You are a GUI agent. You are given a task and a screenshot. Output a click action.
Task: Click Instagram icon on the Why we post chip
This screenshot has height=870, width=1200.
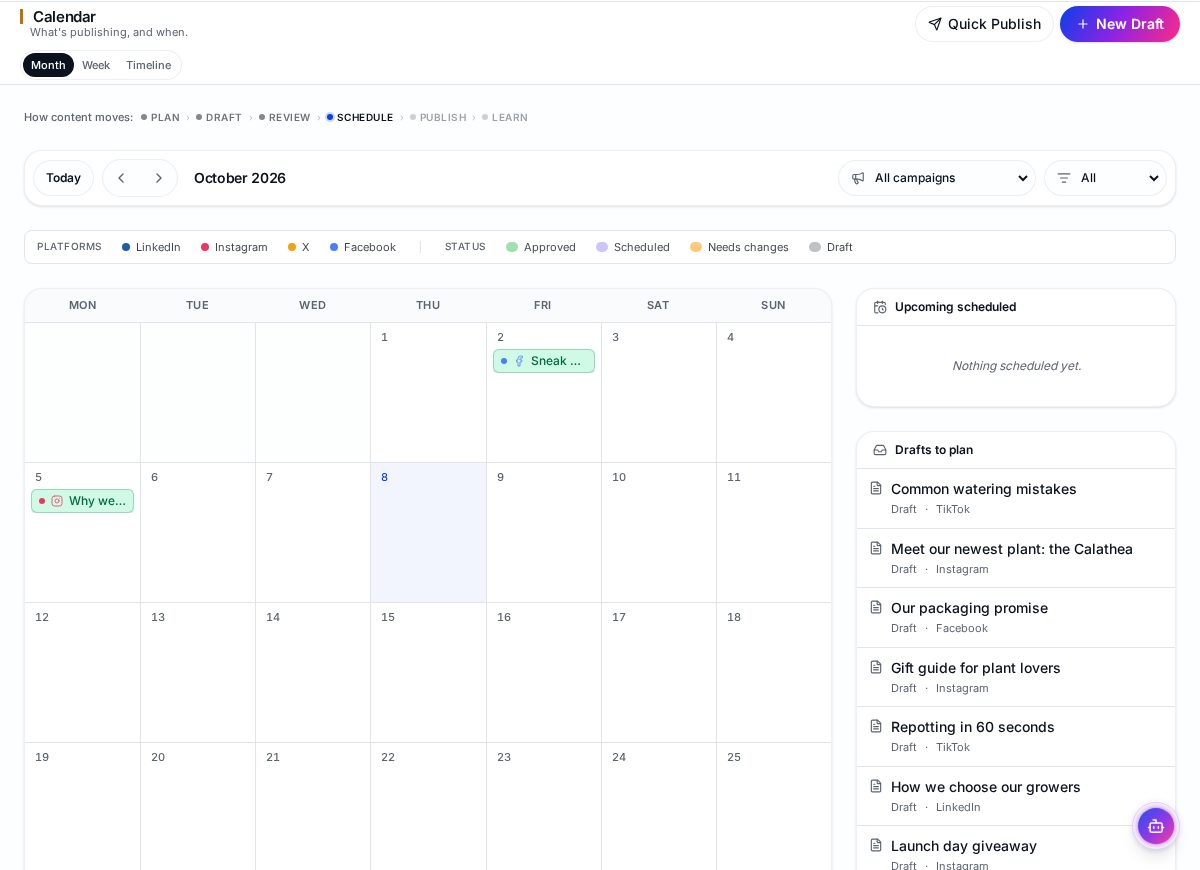57,501
